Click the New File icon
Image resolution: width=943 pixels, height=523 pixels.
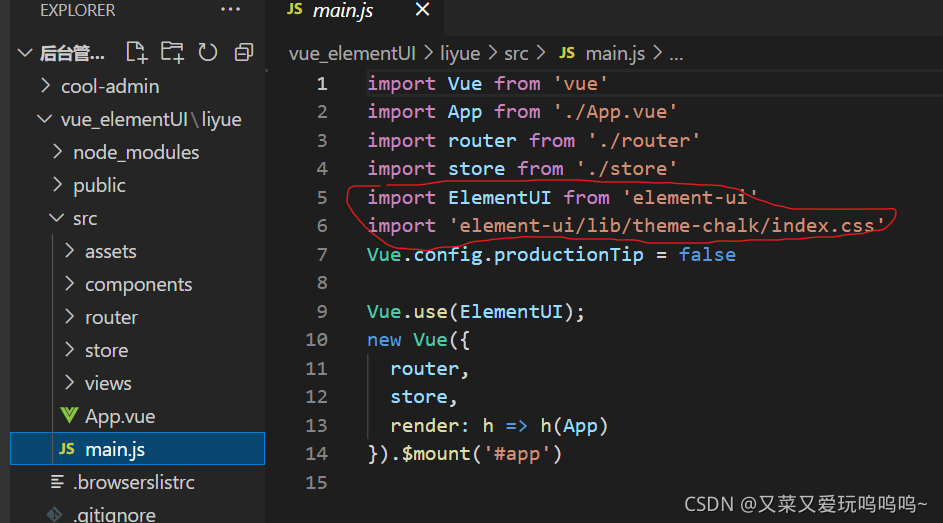point(137,53)
